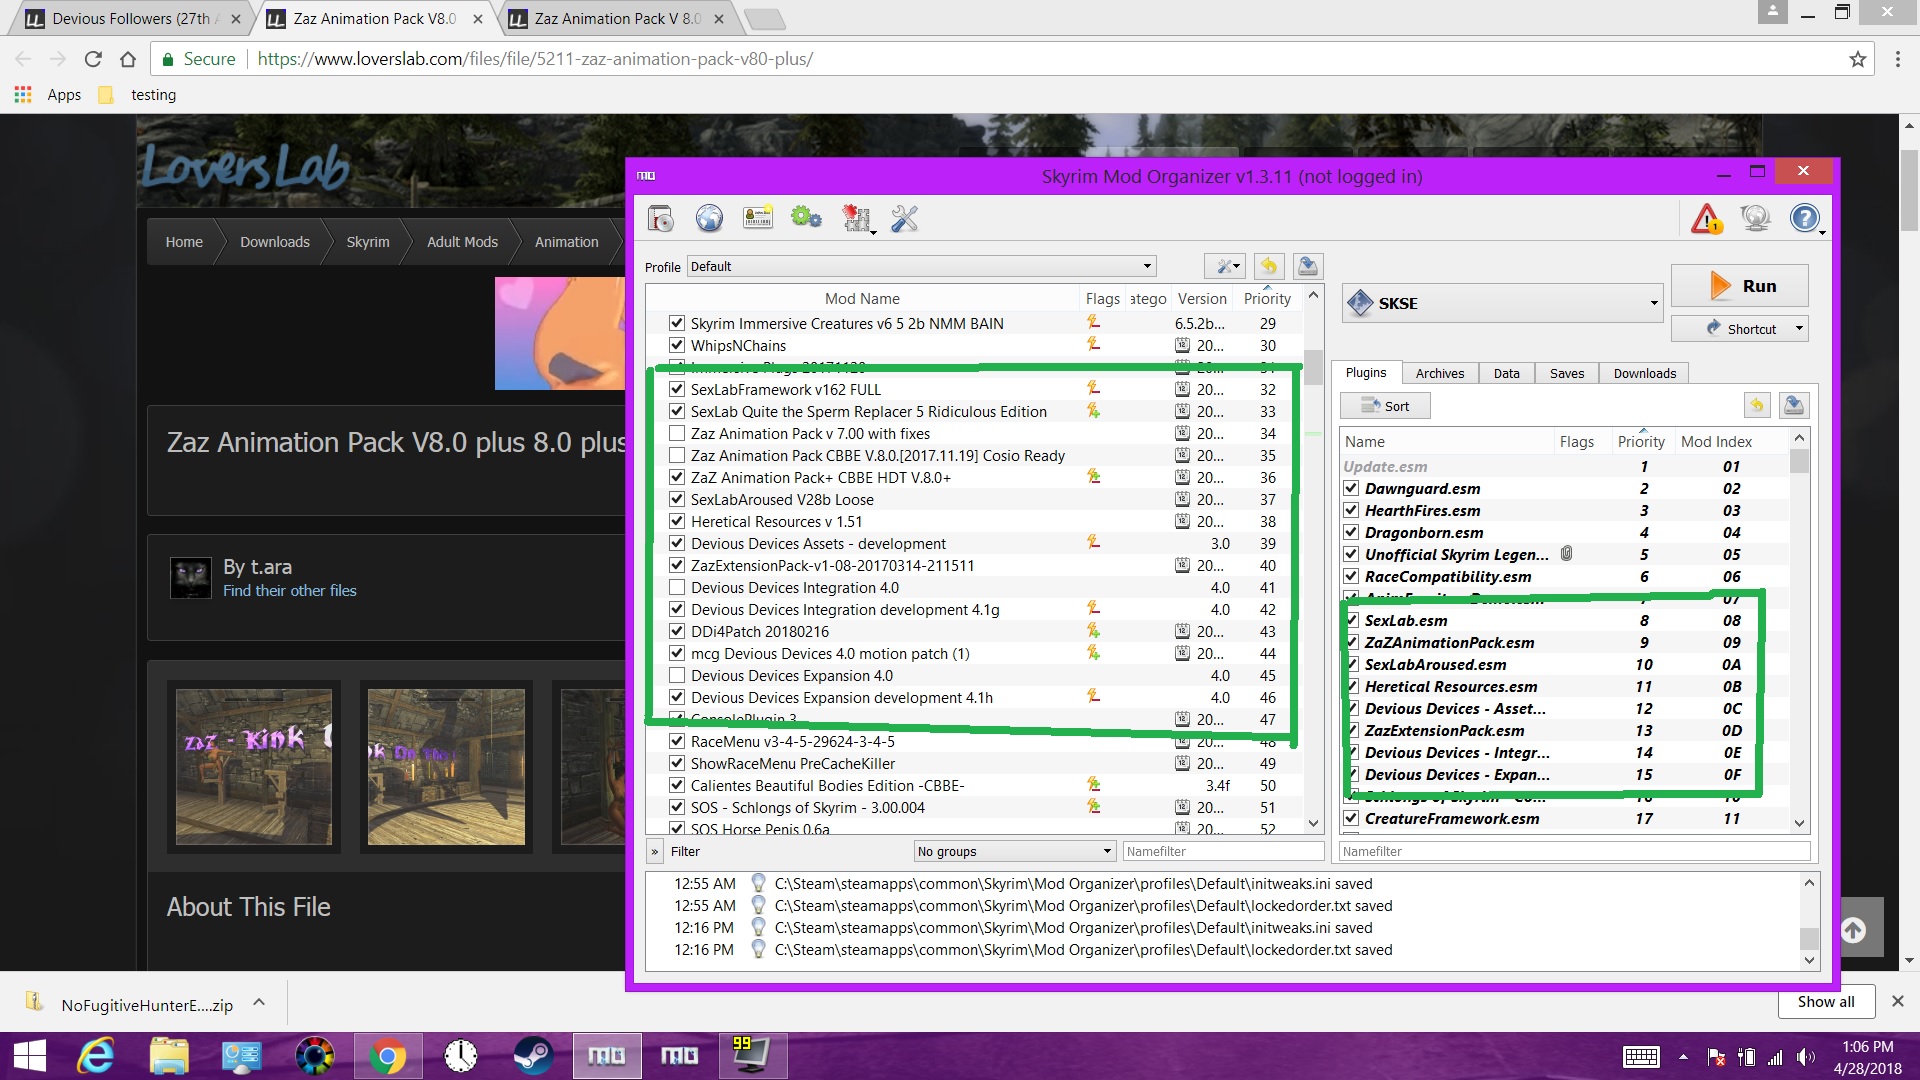Viewport: 1920px width, 1080px height.
Task: Click the restore backup icon above plugin list
Action: (1757, 405)
